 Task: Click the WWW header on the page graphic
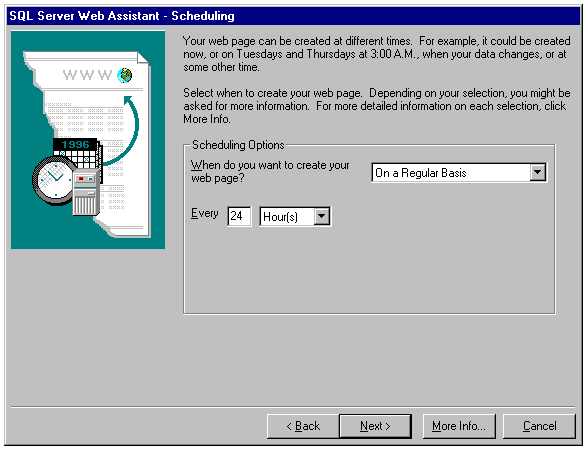87,75
